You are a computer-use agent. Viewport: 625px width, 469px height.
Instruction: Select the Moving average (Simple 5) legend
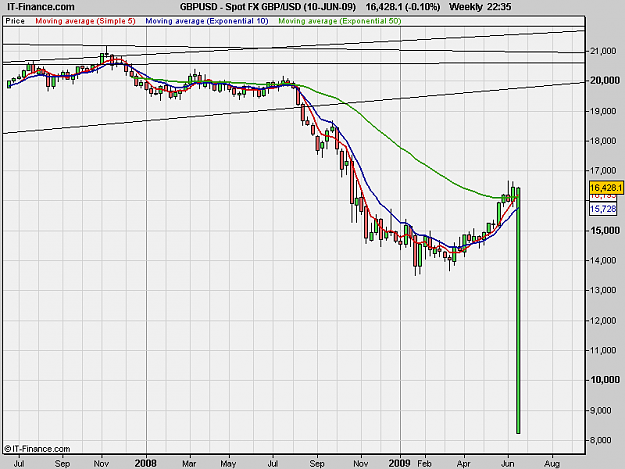pos(85,21)
